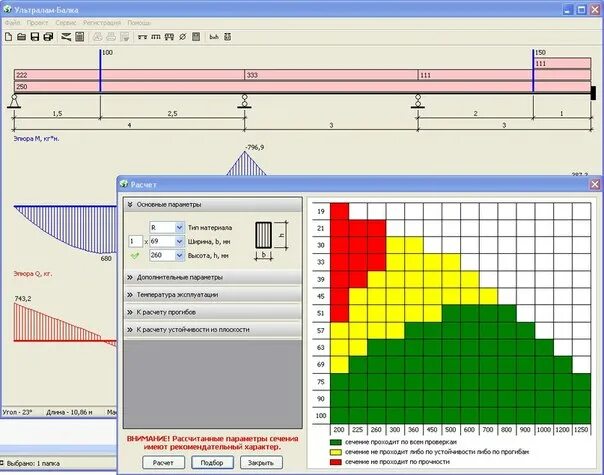Click the Закрыть button

pos(261,463)
